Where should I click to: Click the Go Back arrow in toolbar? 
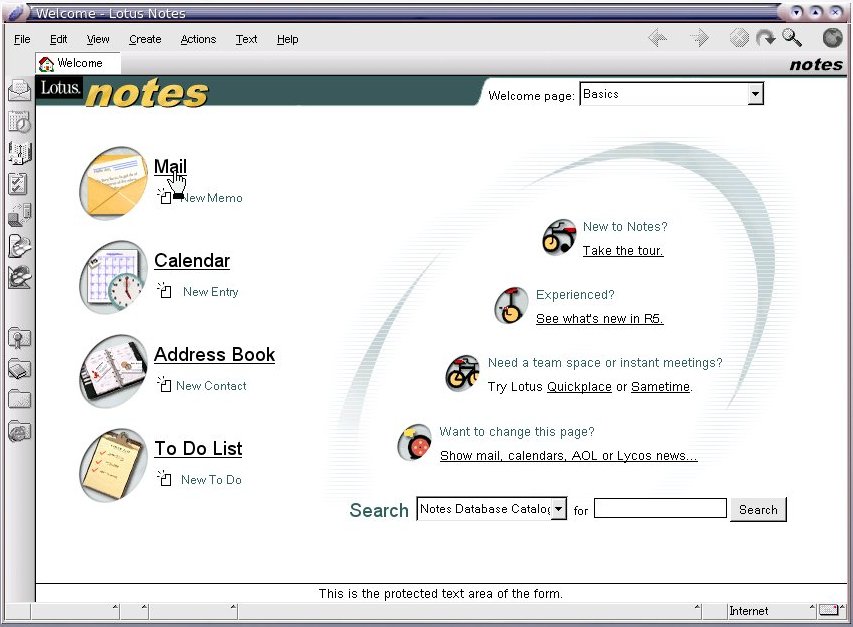pyautogui.click(x=658, y=38)
